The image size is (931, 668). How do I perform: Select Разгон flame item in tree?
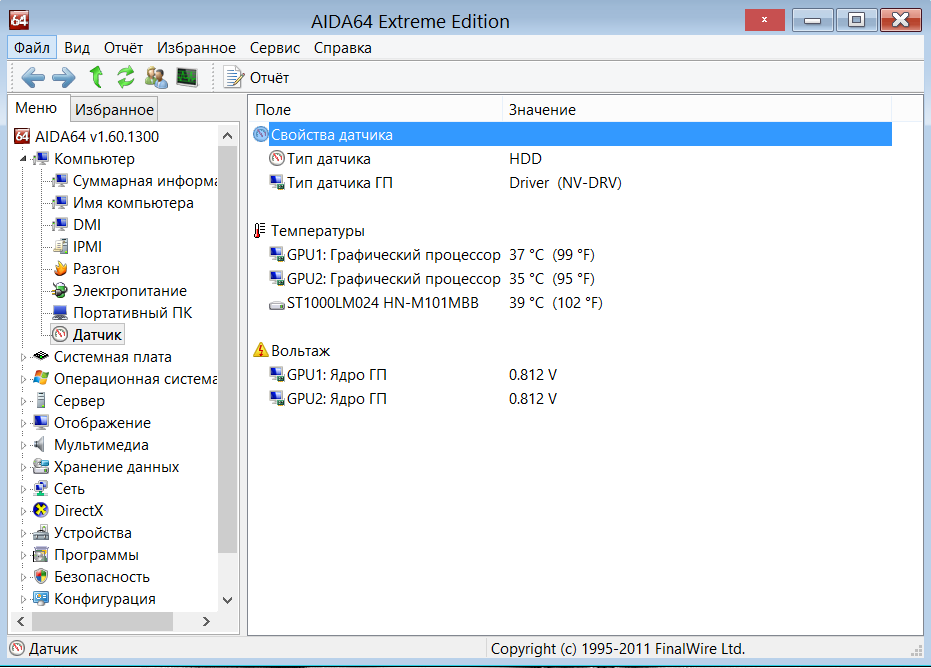coord(95,269)
